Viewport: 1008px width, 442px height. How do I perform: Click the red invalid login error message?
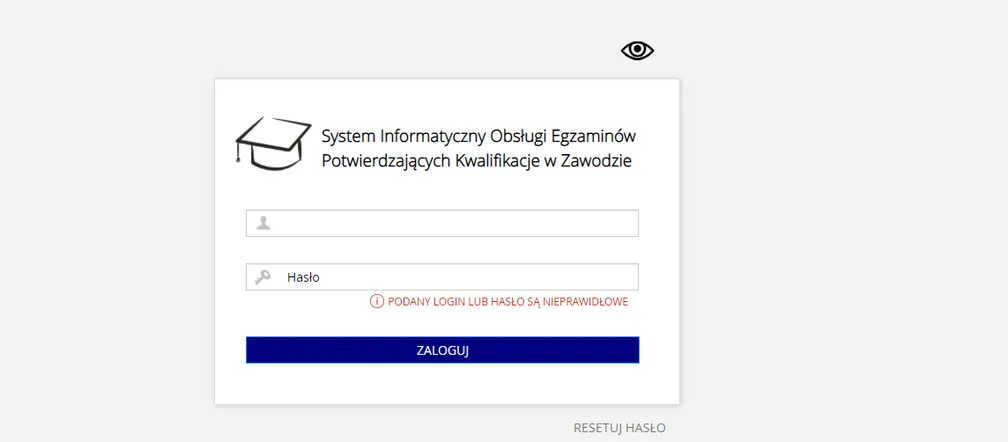pyautogui.click(x=507, y=301)
